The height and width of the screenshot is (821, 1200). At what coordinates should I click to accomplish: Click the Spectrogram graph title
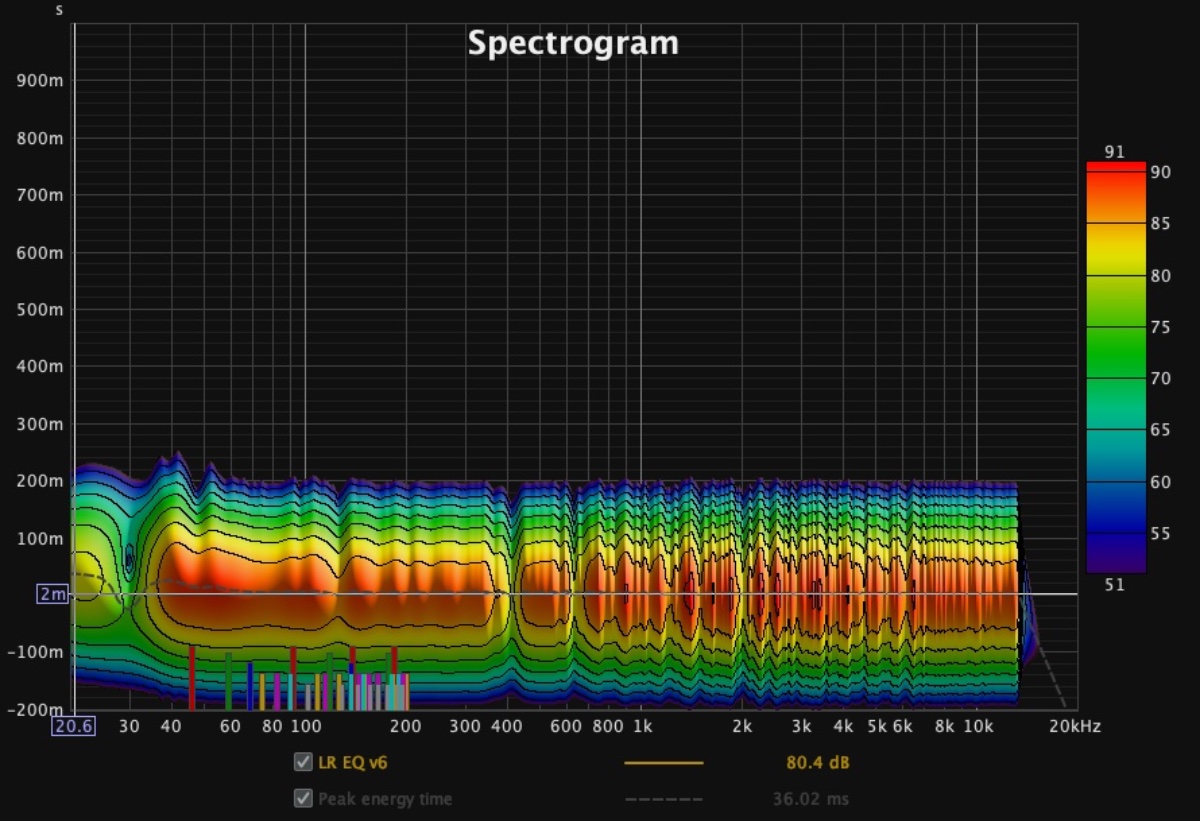click(x=573, y=43)
